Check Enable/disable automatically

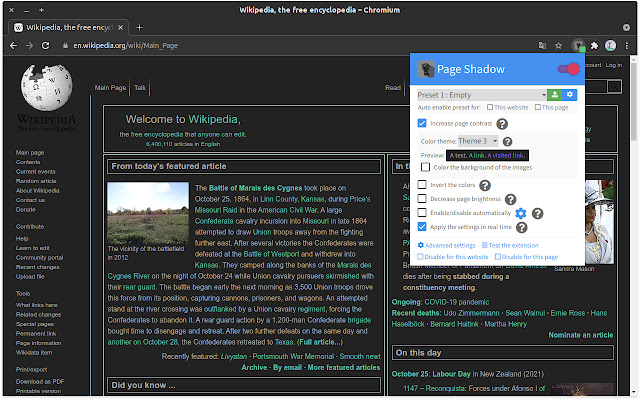(x=422, y=213)
